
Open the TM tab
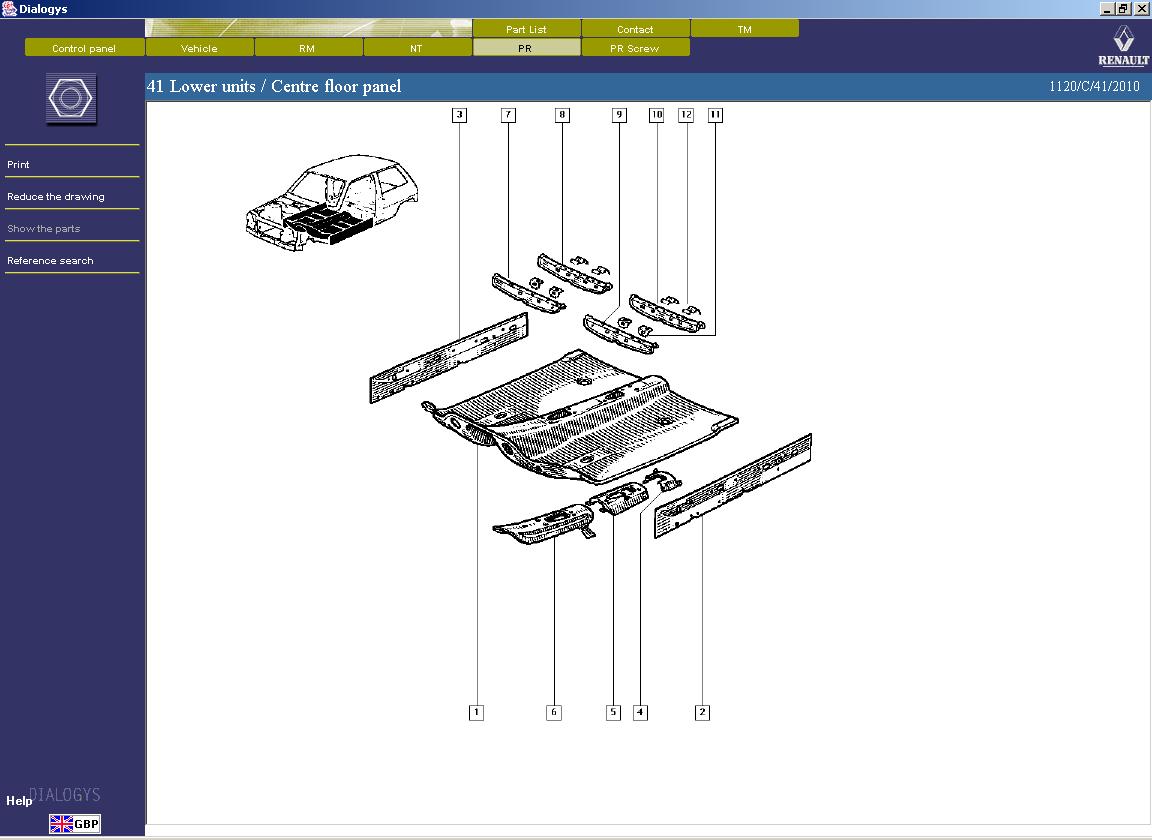[x=745, y=29]
